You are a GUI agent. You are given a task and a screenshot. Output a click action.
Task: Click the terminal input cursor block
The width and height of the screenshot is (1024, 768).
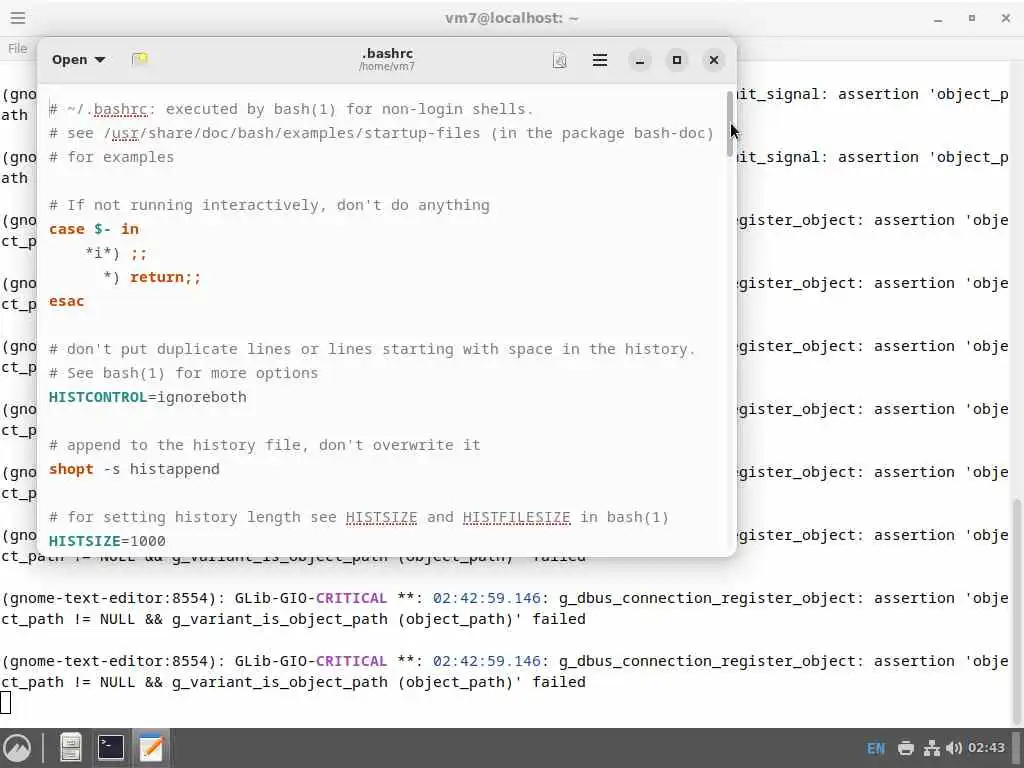(x=5, y=703)
